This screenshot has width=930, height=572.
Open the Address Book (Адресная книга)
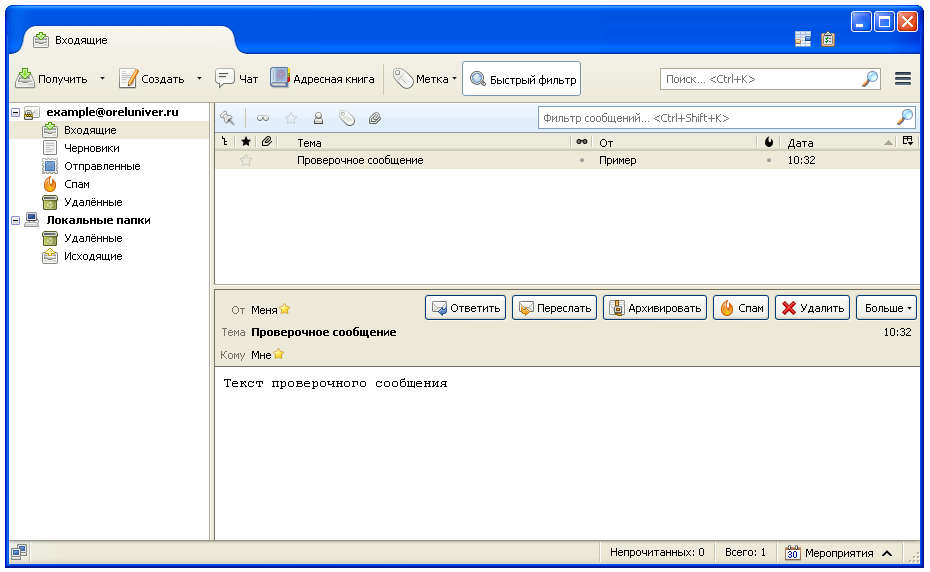click(x=322, y=79)
